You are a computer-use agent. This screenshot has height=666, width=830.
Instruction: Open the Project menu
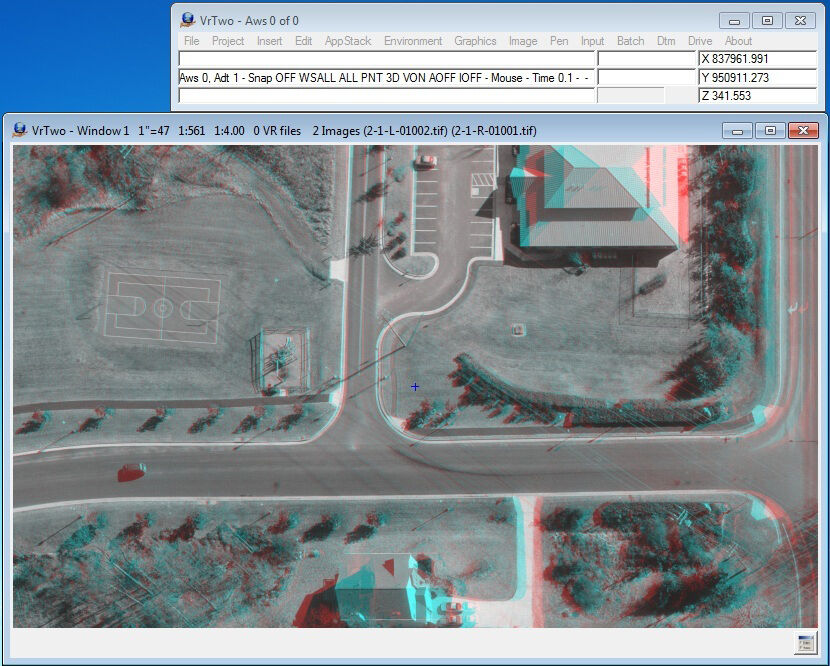tap(226, 41)
